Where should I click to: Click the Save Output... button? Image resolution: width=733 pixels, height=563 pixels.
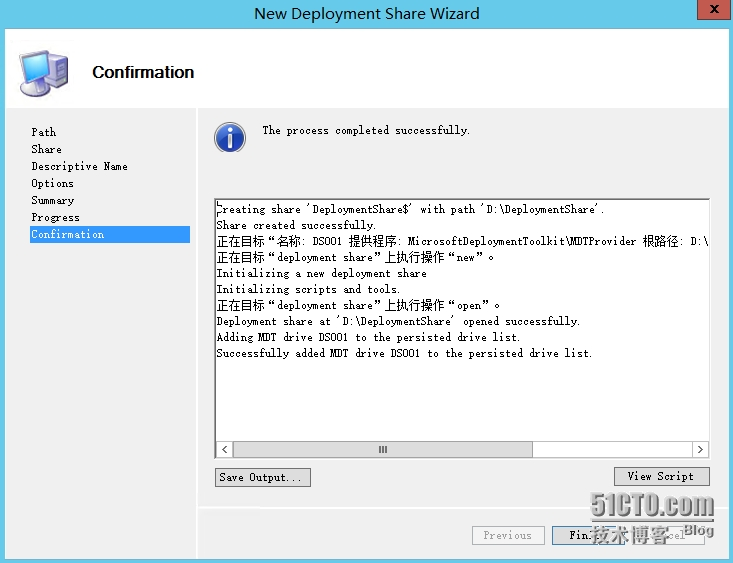[263, 477]
